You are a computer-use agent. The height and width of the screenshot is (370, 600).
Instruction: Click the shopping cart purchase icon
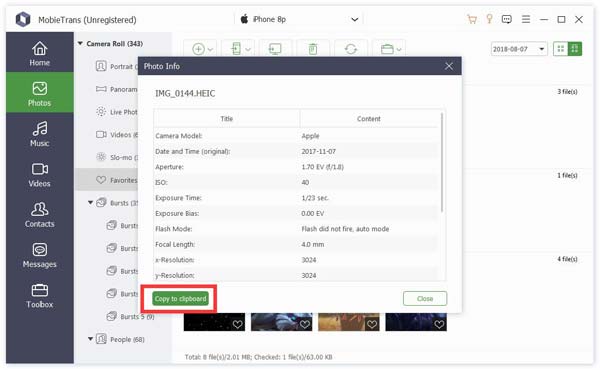[472, 19]
